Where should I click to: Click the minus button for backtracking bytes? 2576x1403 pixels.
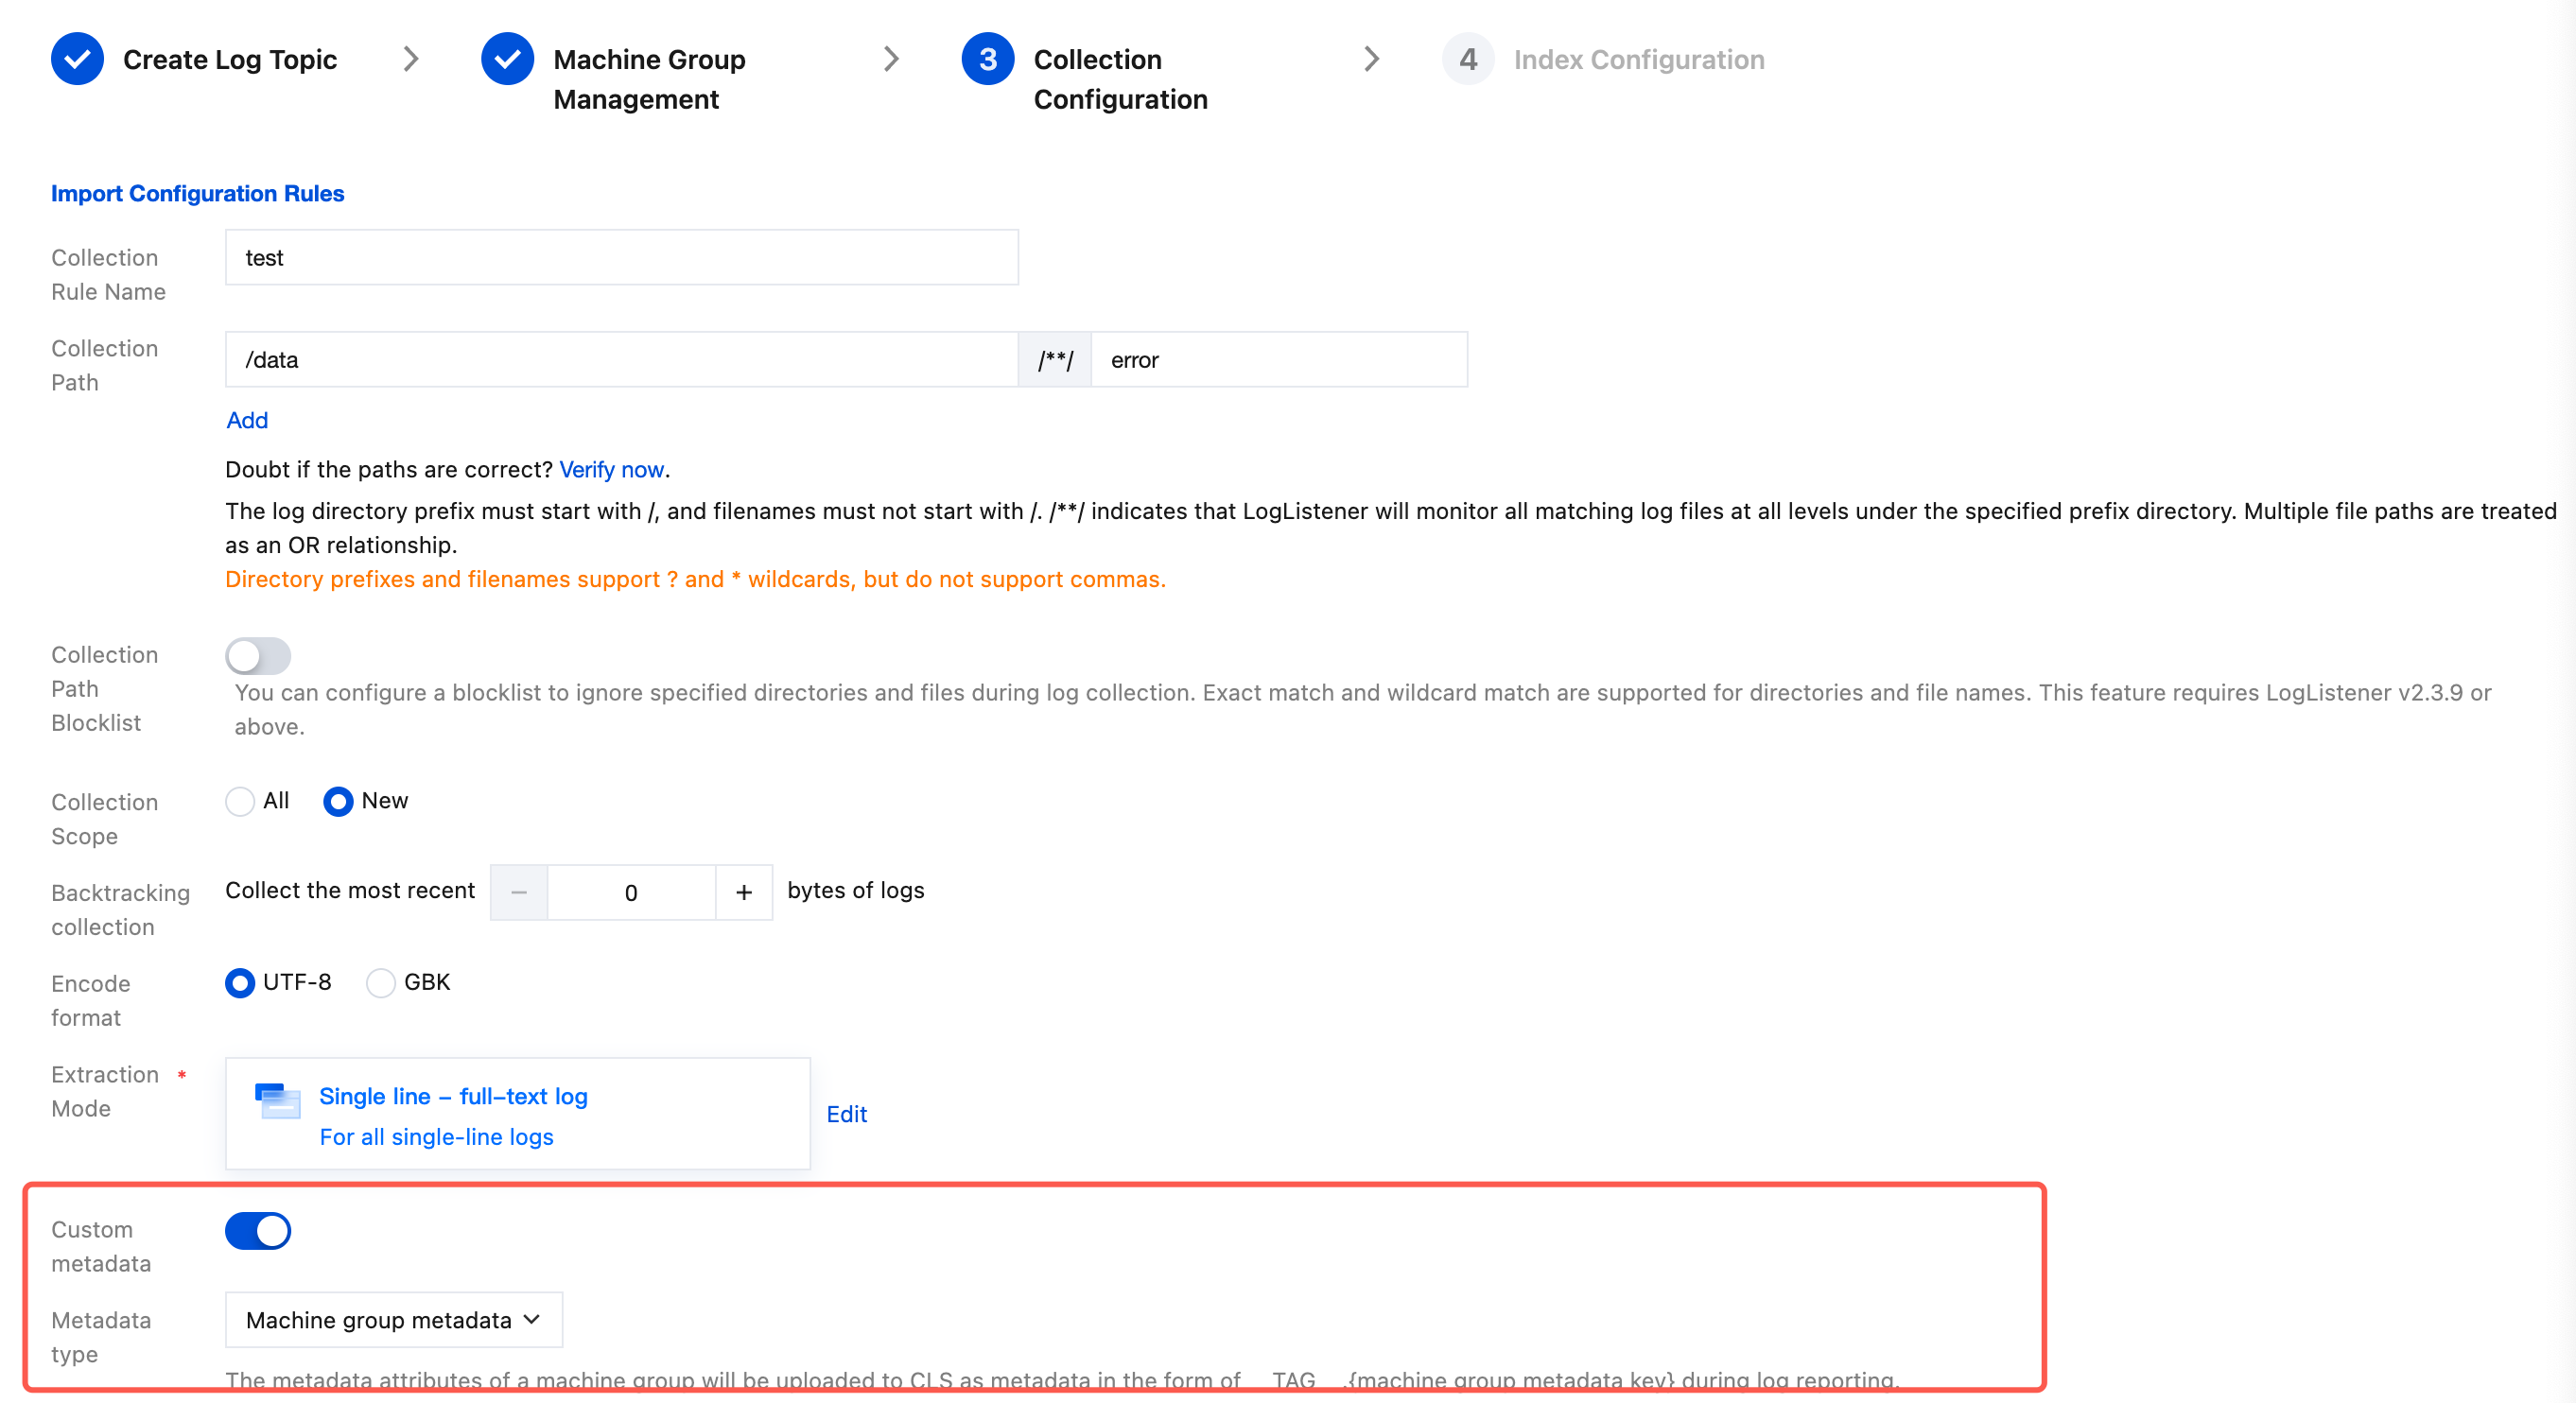pos(518,892)
